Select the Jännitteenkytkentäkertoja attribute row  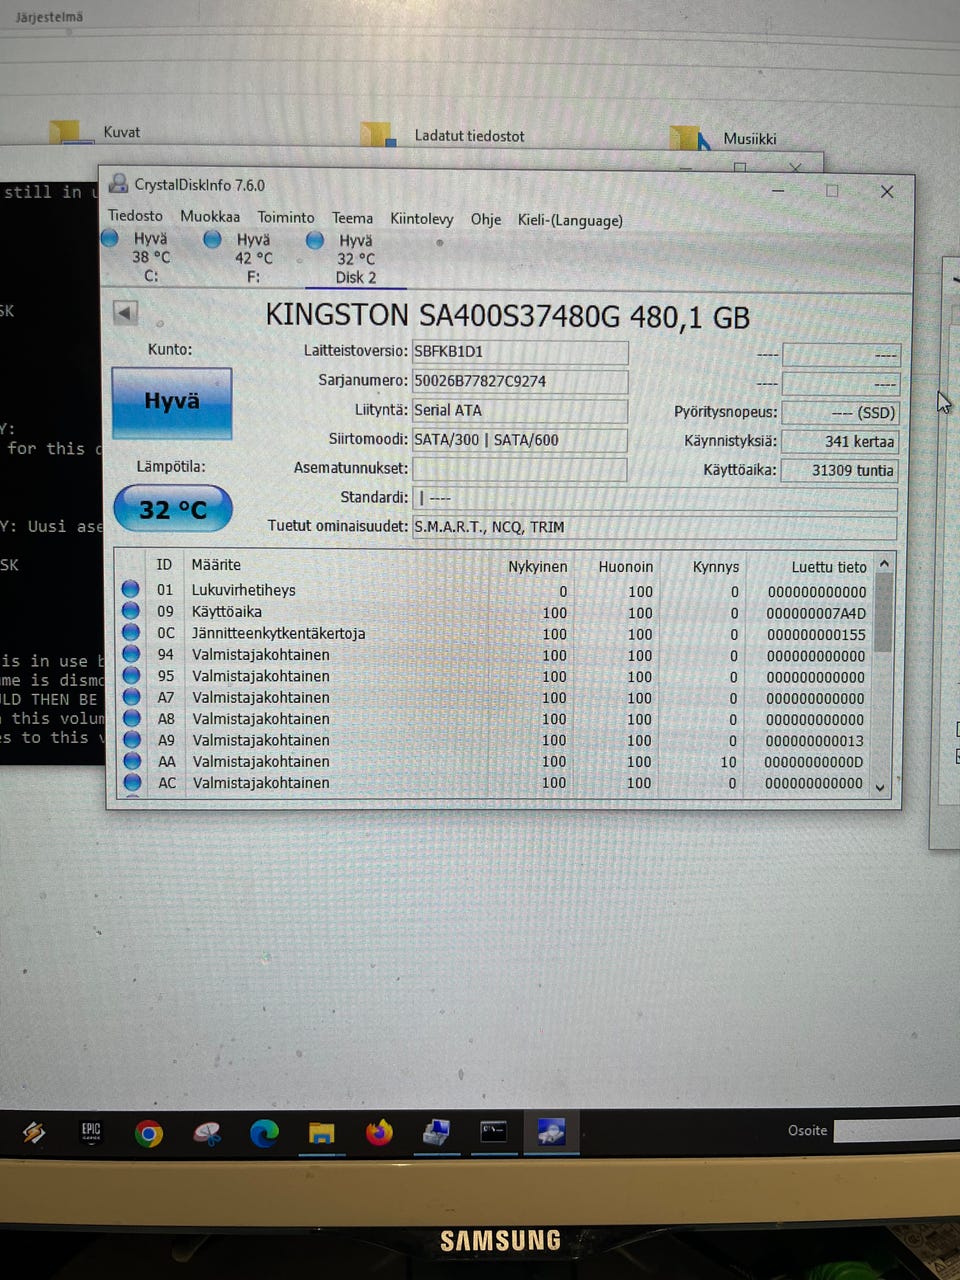click(495, 634)
